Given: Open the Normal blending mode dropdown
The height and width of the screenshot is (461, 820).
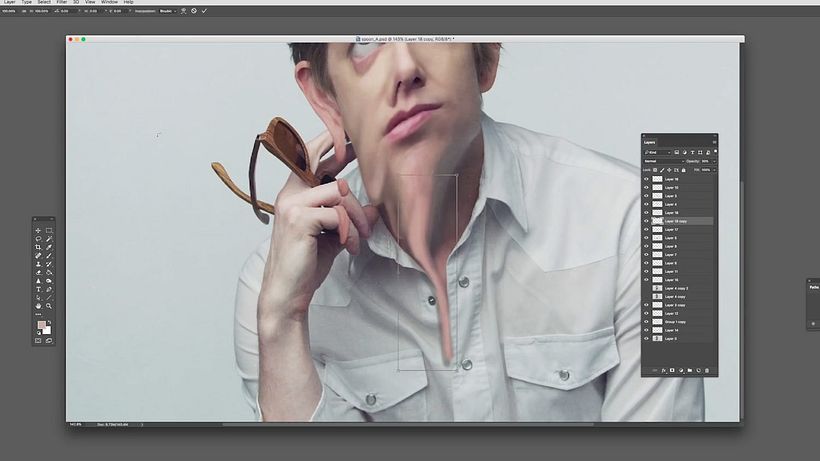Looking at the screenshot, I should point(664,161).
